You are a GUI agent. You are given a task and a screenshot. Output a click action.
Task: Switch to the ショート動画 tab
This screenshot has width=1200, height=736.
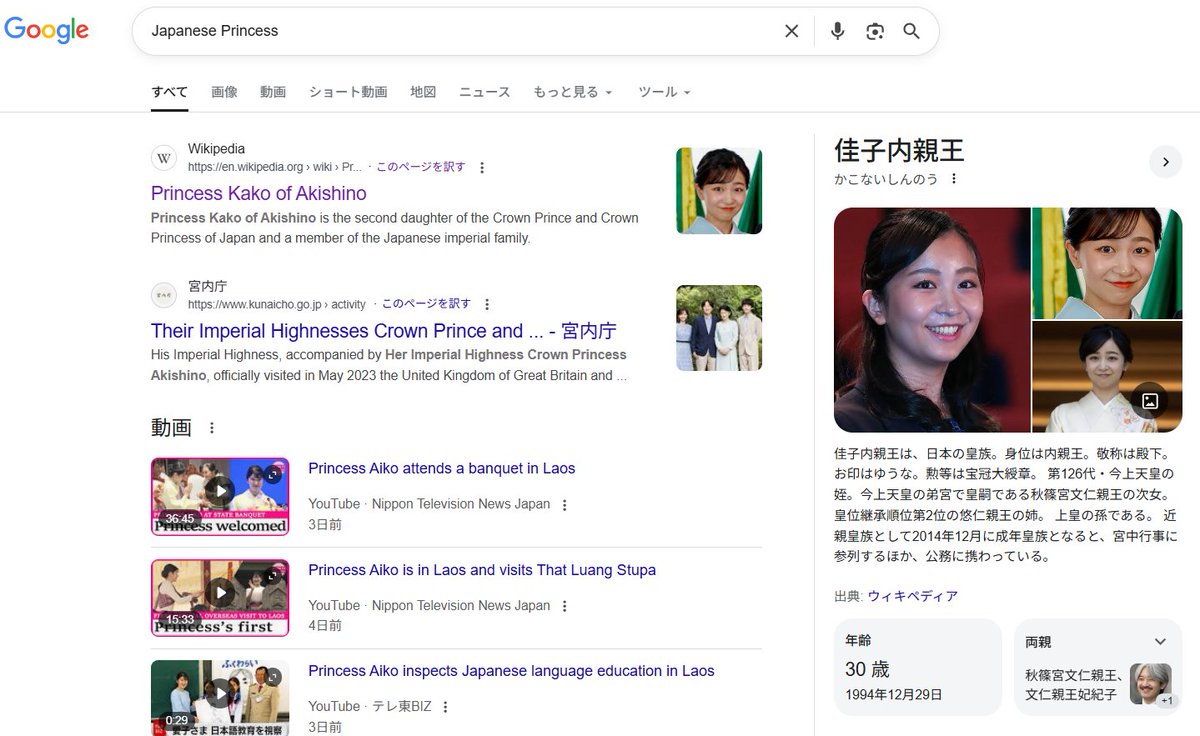click(348, 92)
